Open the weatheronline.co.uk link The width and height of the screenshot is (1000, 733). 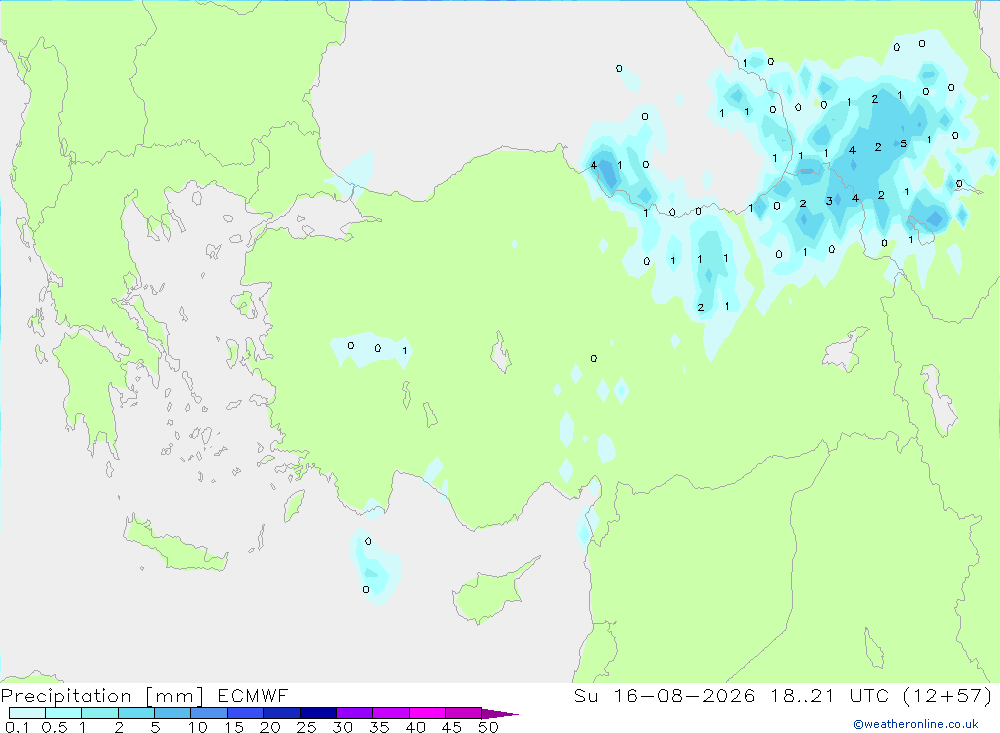tap(916, 724)
